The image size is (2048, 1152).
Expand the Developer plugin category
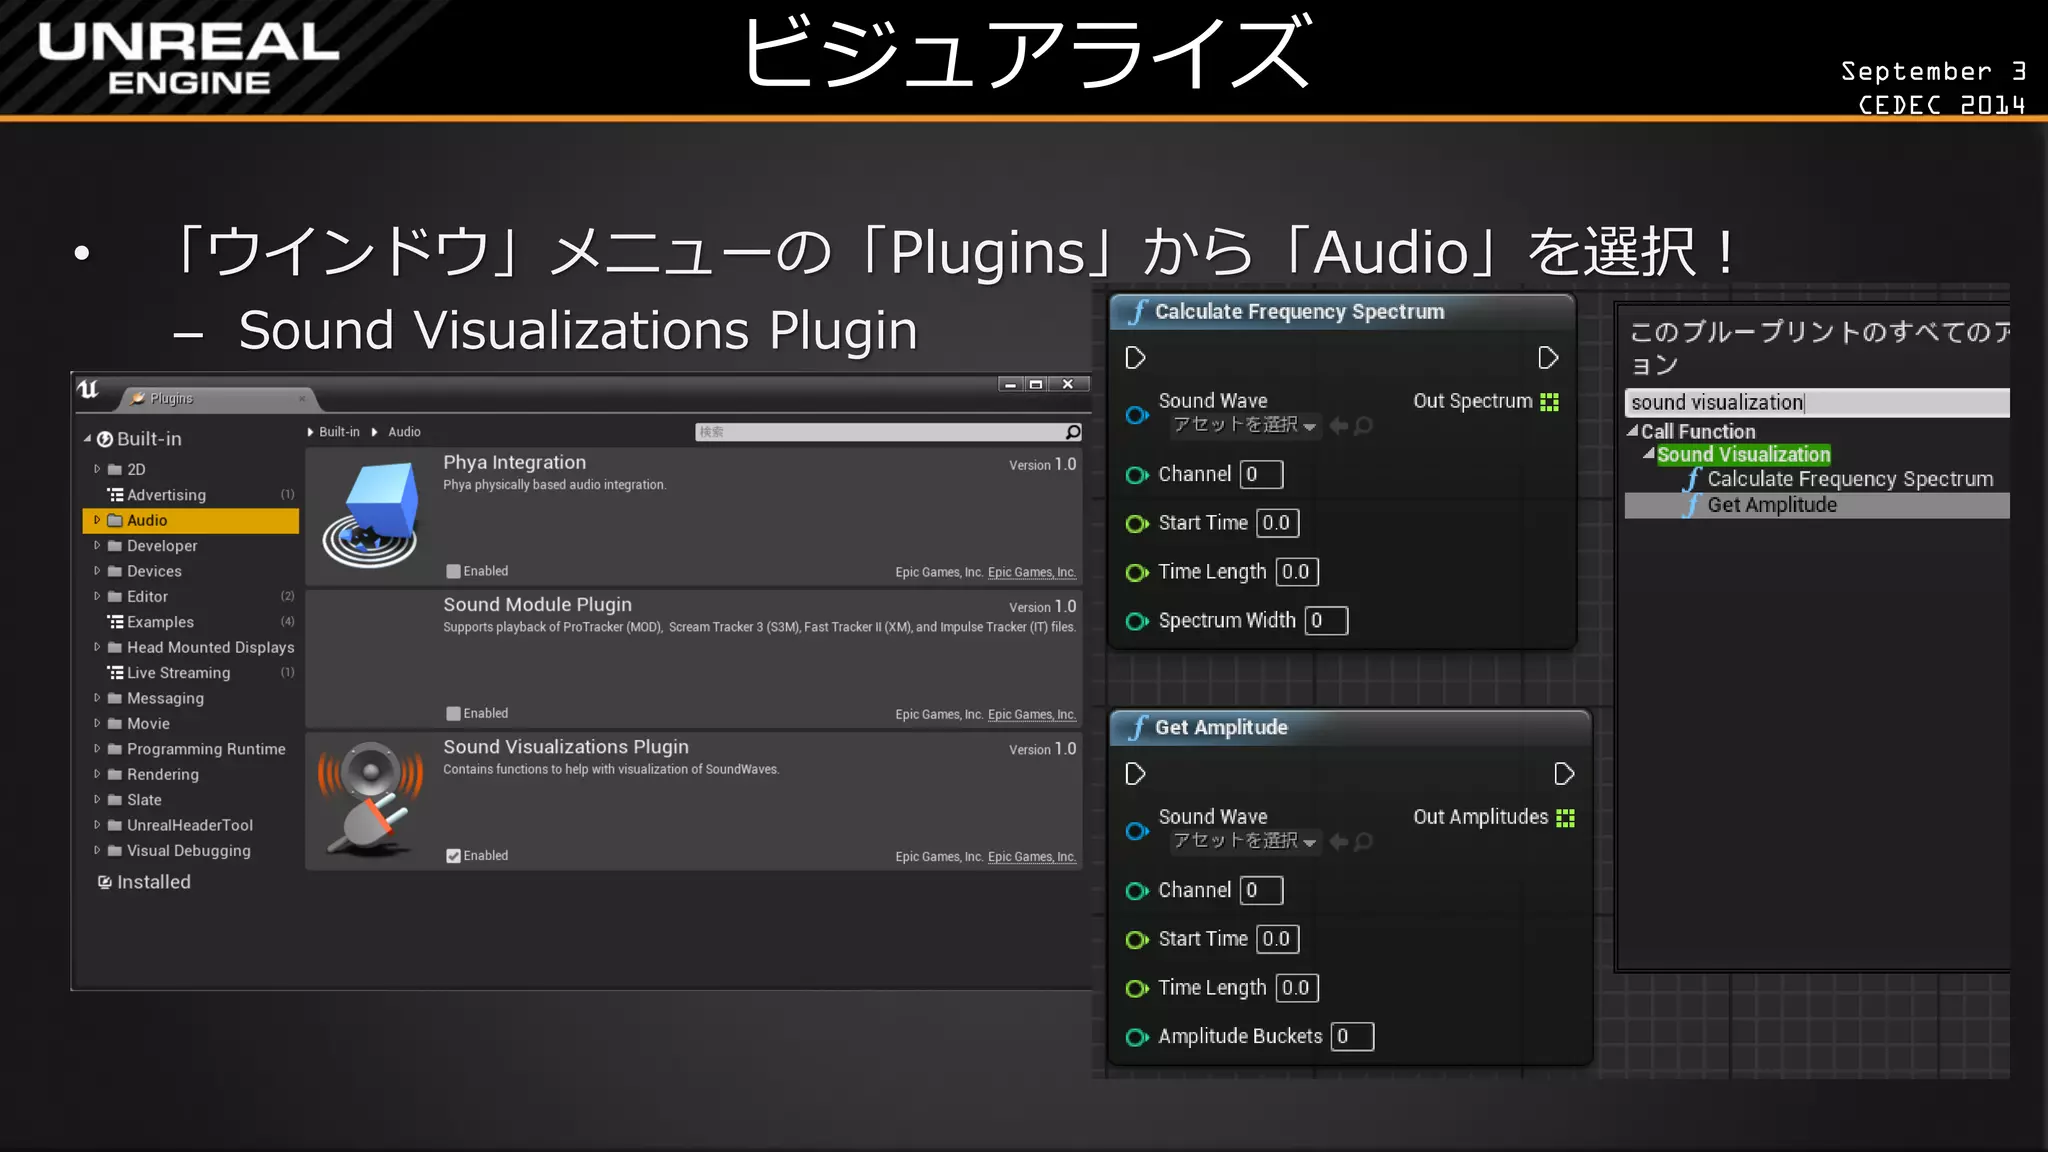click(x=97, y=545)
